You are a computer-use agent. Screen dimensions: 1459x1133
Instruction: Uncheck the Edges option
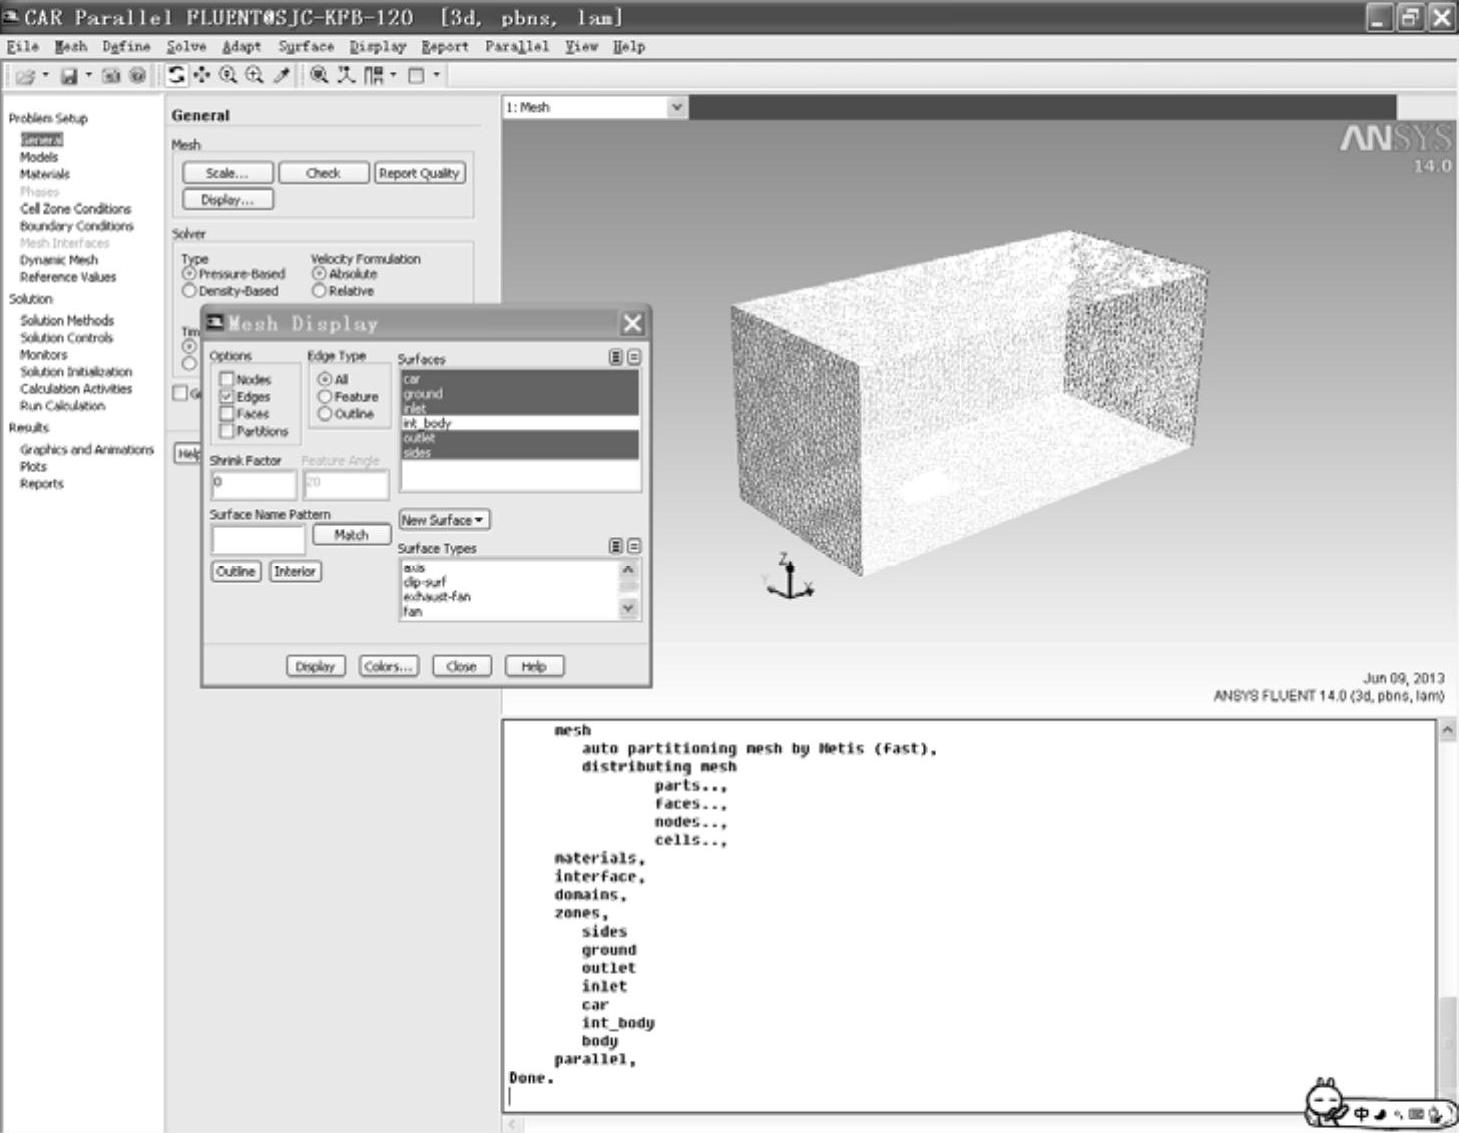tap(227, 397)
